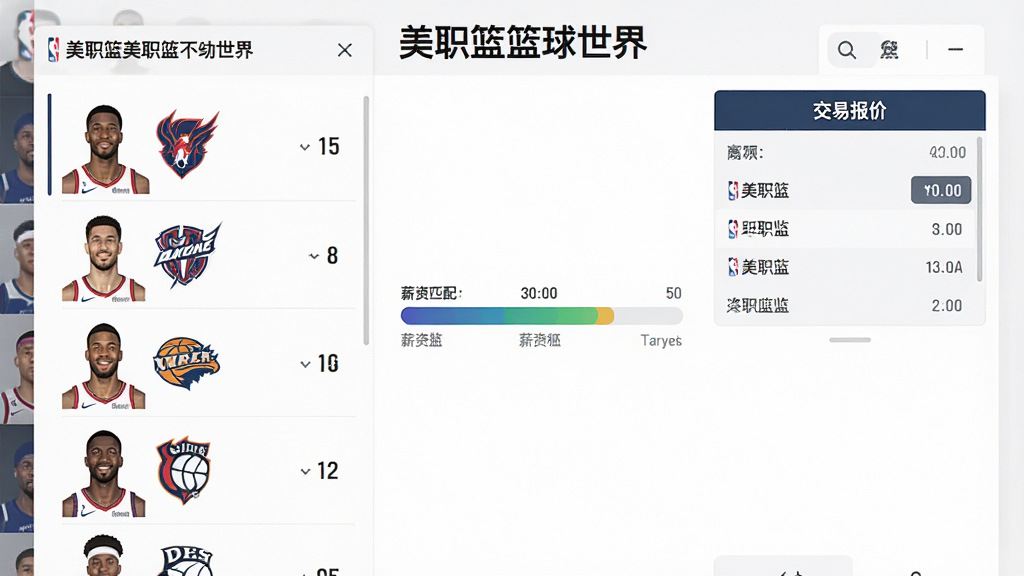Click the NBA logo in panel header
1024x576 pixels.
coord(54,50)
